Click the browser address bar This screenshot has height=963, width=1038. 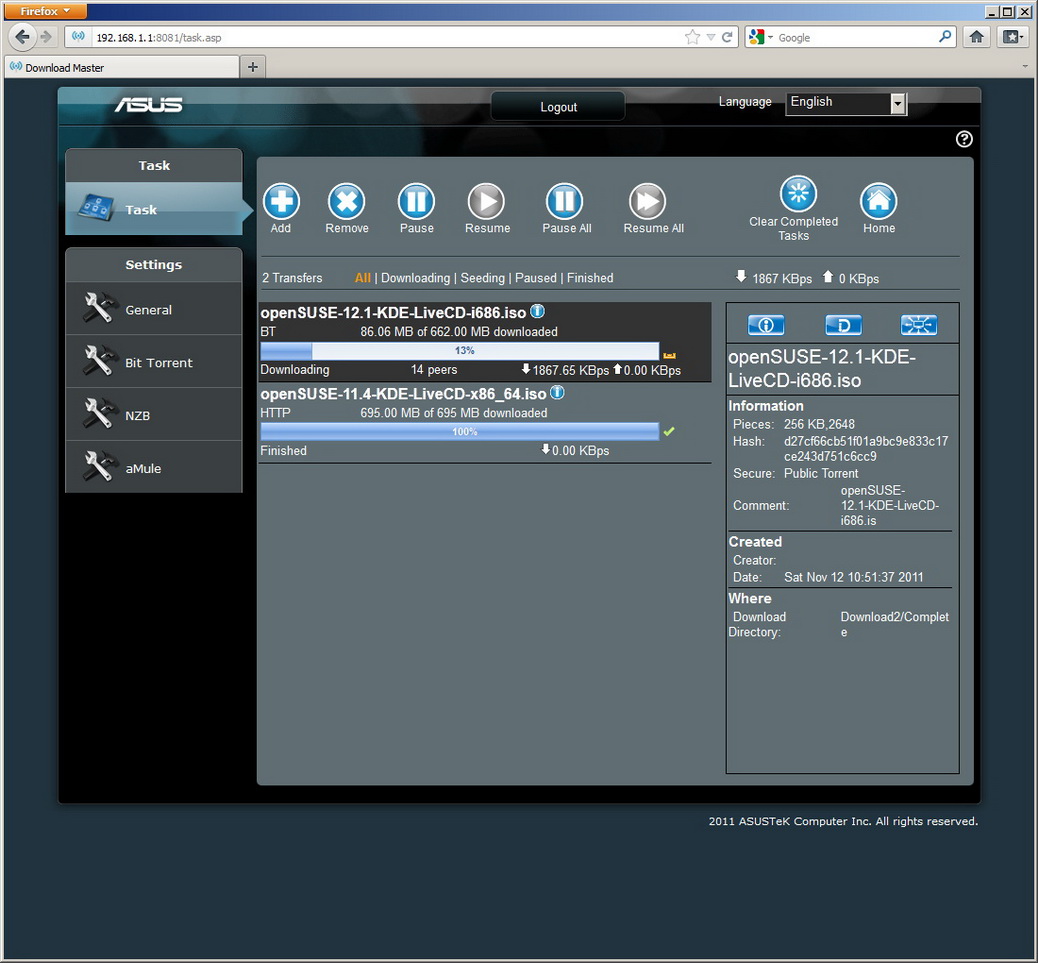380,37
